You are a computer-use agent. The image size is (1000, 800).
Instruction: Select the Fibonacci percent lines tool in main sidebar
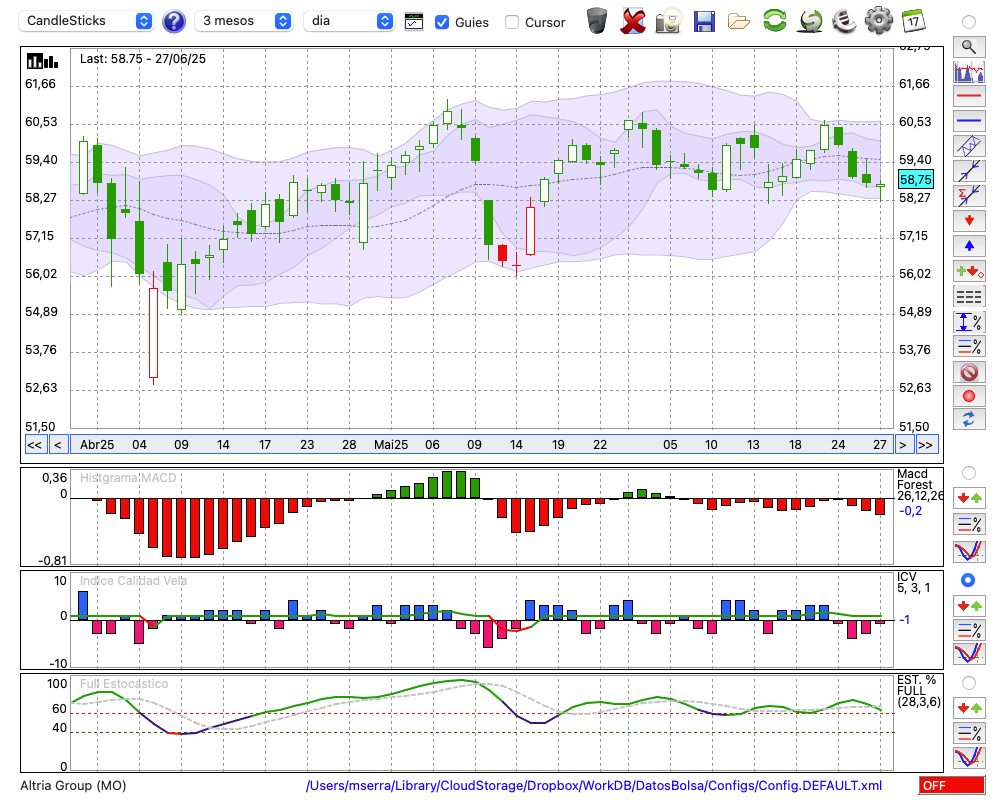pyautogui.click(x=969, y=346)
